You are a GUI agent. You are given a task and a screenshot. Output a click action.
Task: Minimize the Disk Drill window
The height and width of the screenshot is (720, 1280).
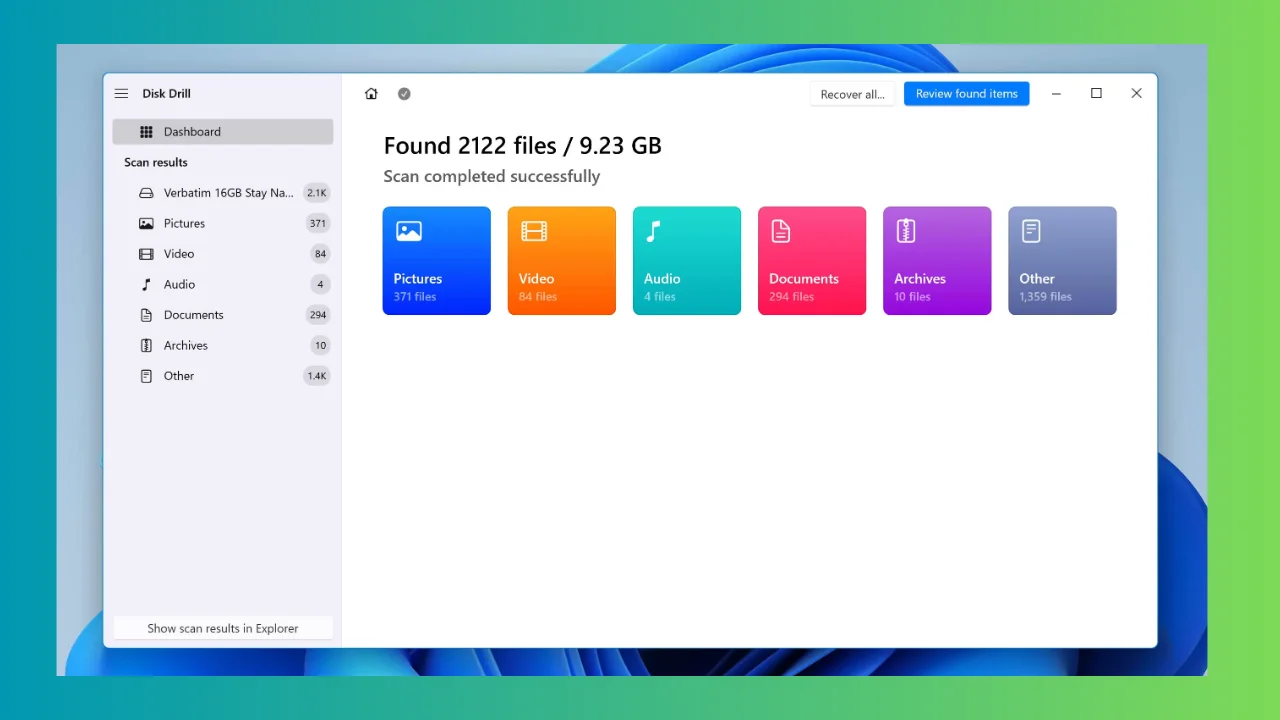pos(1056,94)
